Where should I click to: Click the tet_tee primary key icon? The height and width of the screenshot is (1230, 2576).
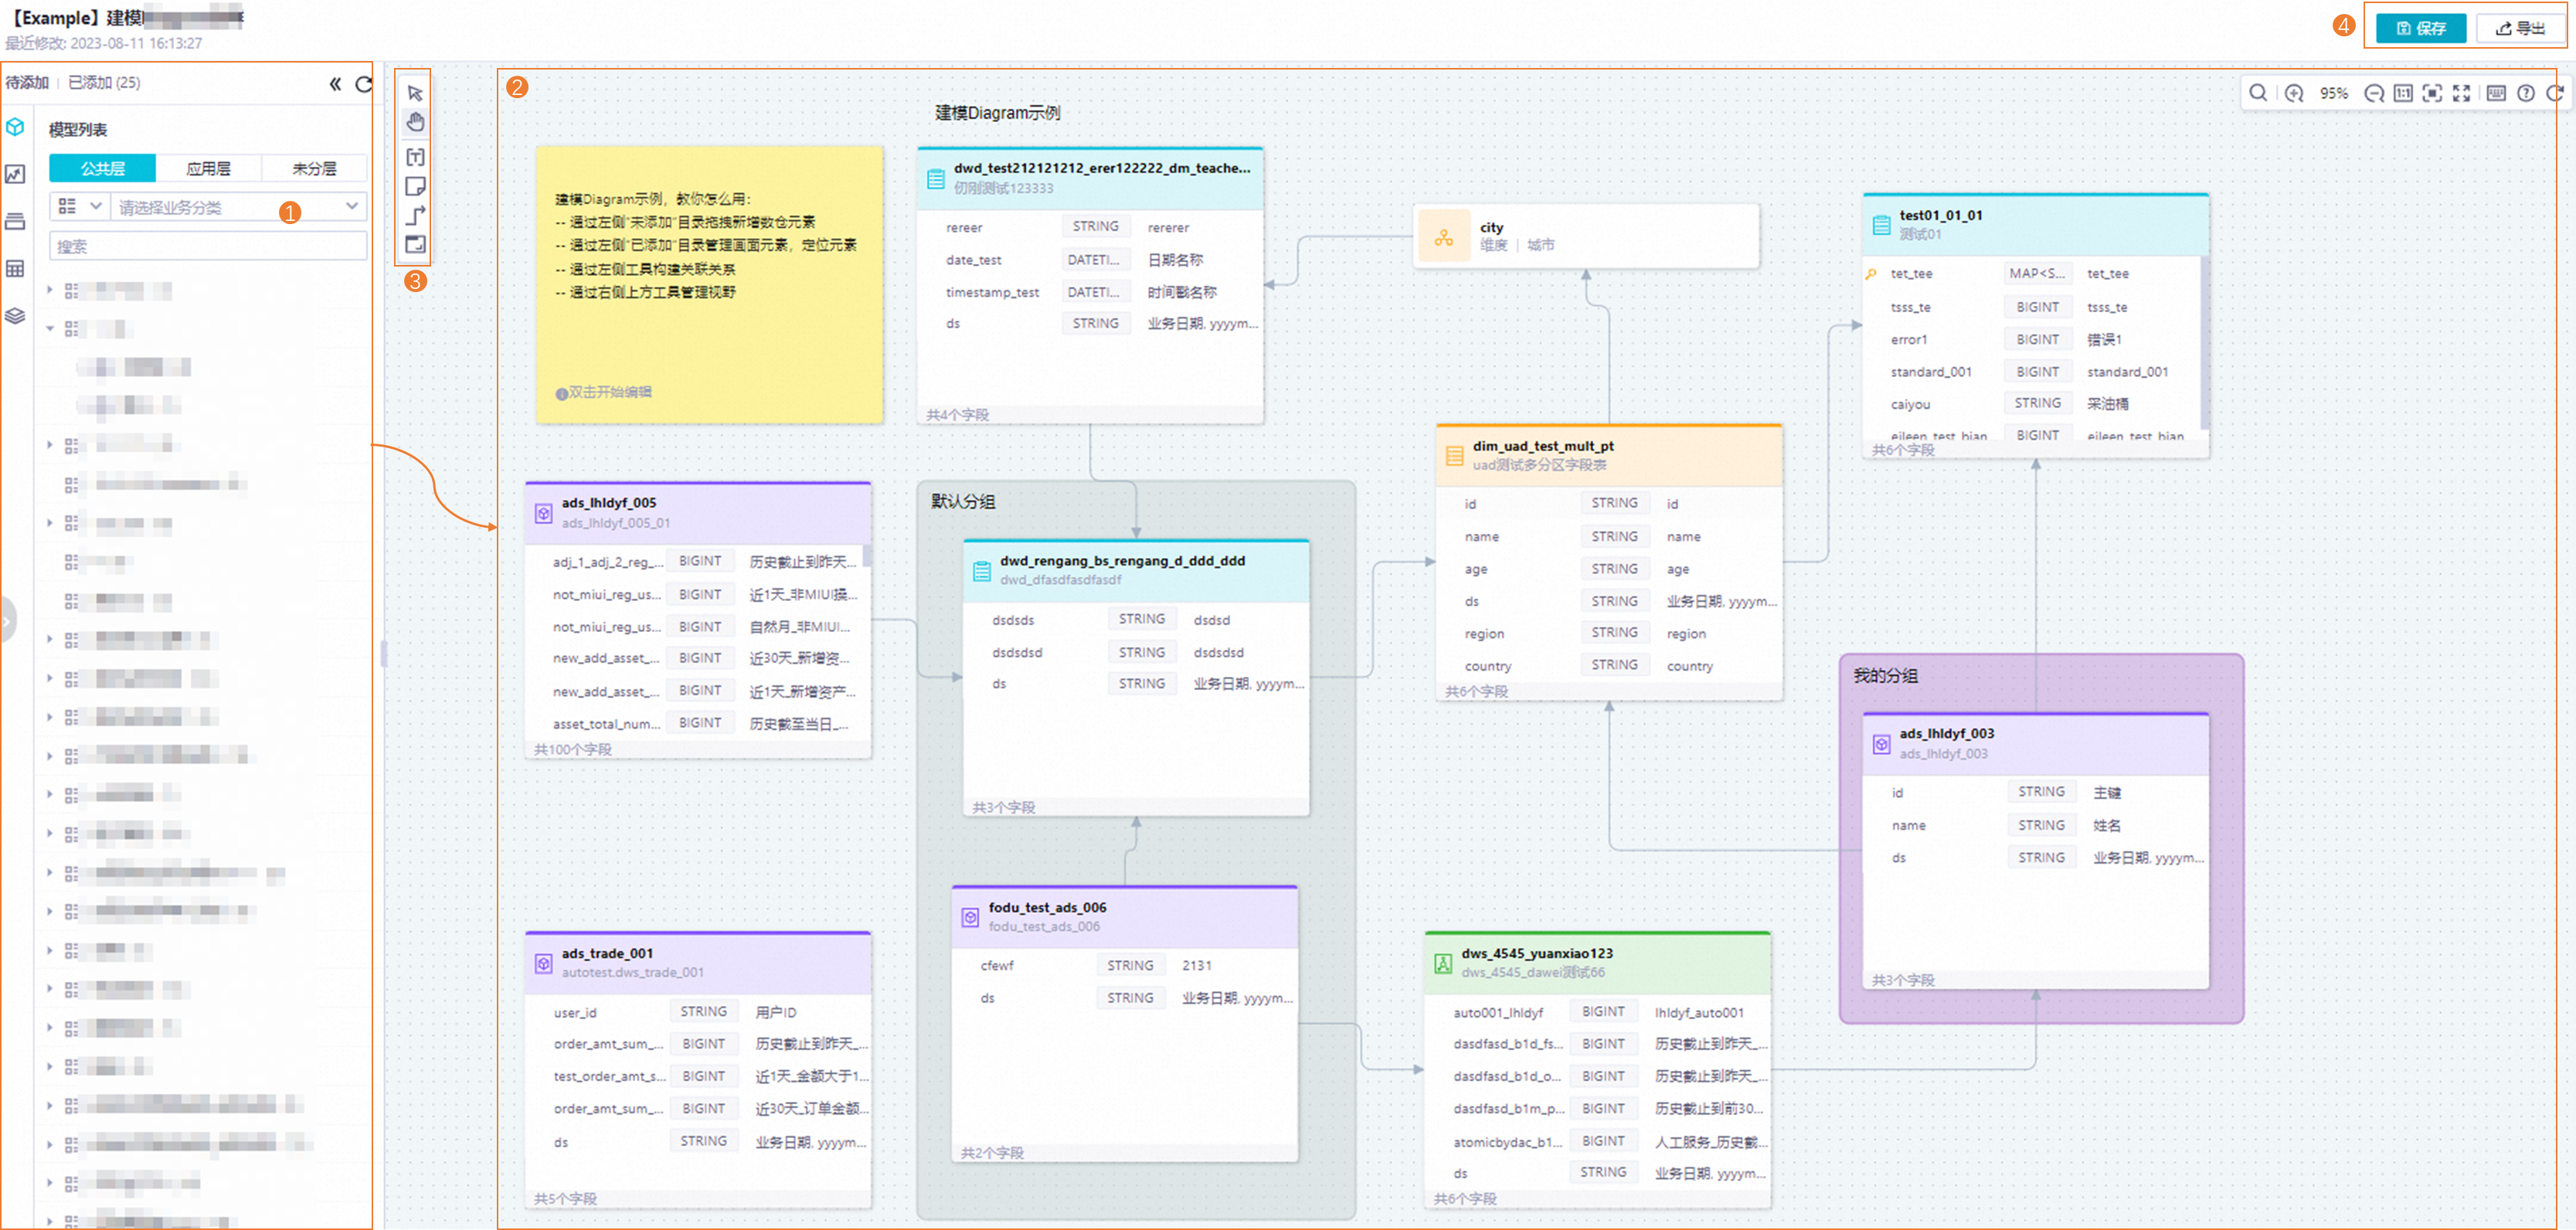coord(1870,274)
